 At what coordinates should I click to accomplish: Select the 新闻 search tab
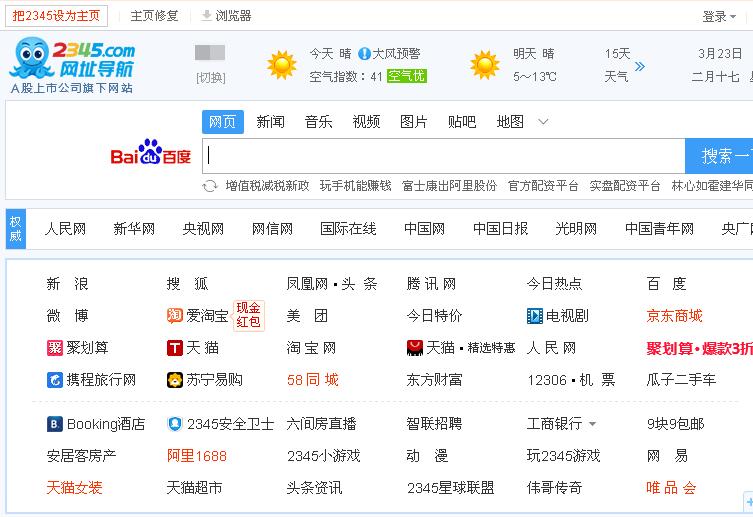[x=270, y=121]
